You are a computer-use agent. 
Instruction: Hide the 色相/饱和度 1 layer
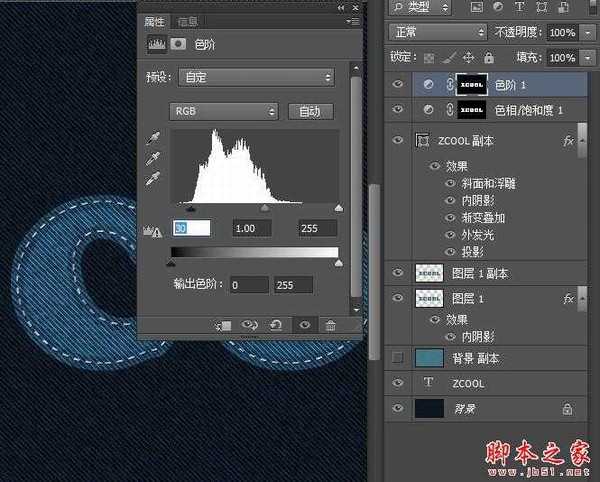coord(398,109)
